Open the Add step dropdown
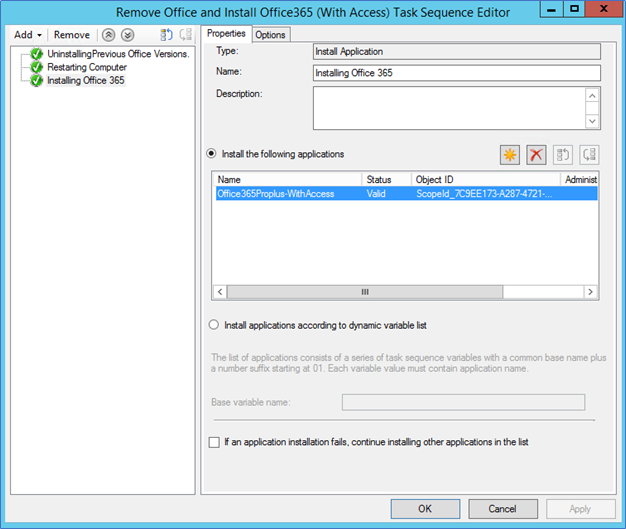This screenshot has height=529, width=626. tap(28, 35)
